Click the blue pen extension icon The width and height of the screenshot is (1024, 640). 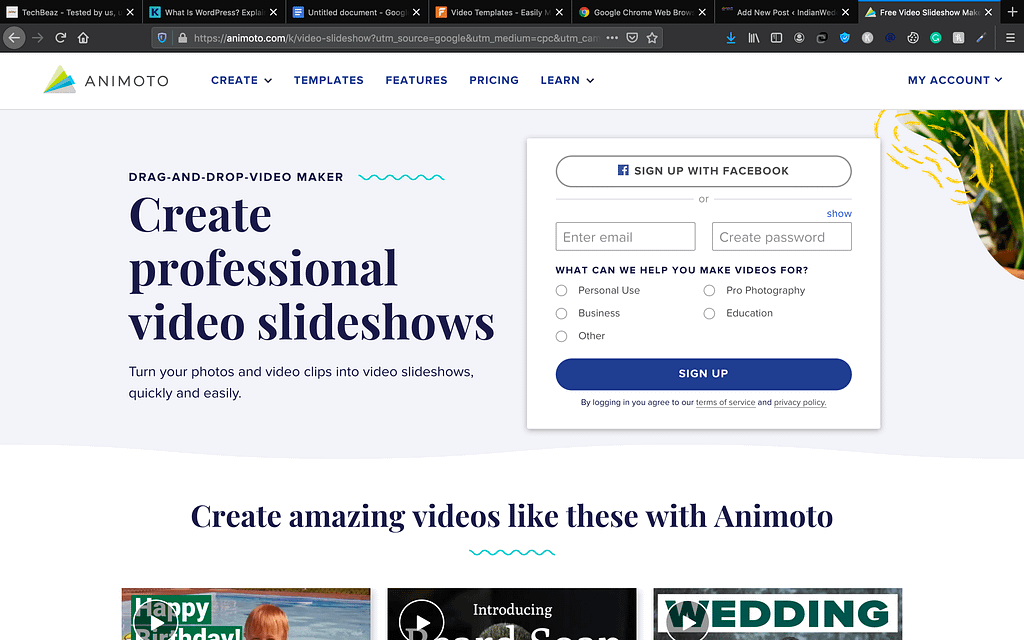[981, 38]
